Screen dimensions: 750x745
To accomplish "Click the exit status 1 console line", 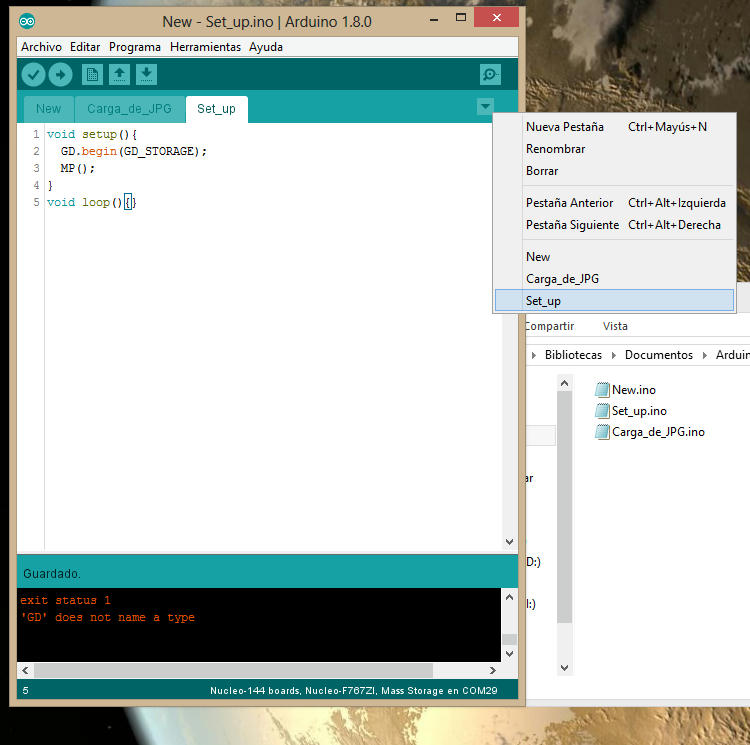I will (x=65, y=600).
